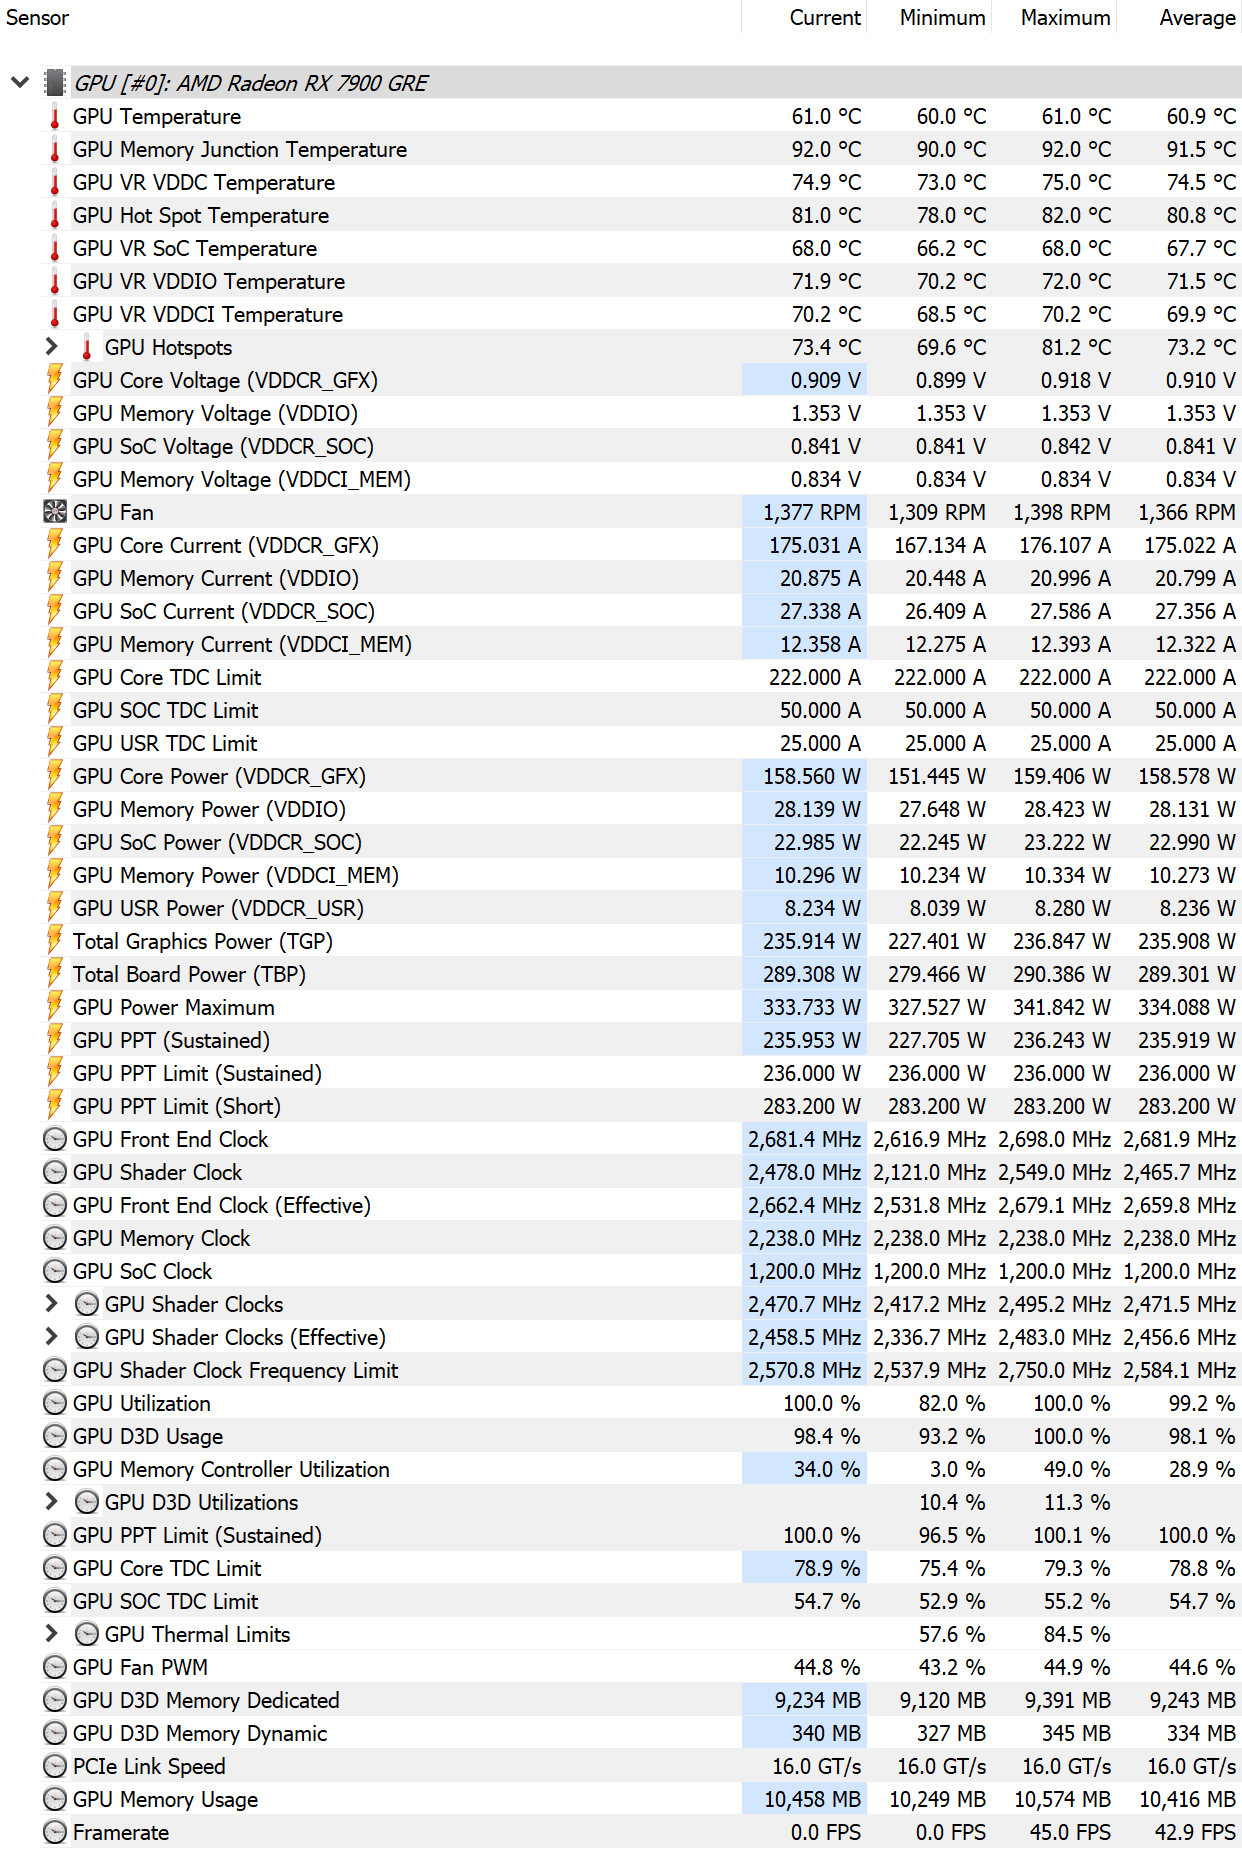Click lightning icon beside GPU Core TDC Limit amps
The height and width of the screenshot is (1869, 1242).
click(55, 677)
